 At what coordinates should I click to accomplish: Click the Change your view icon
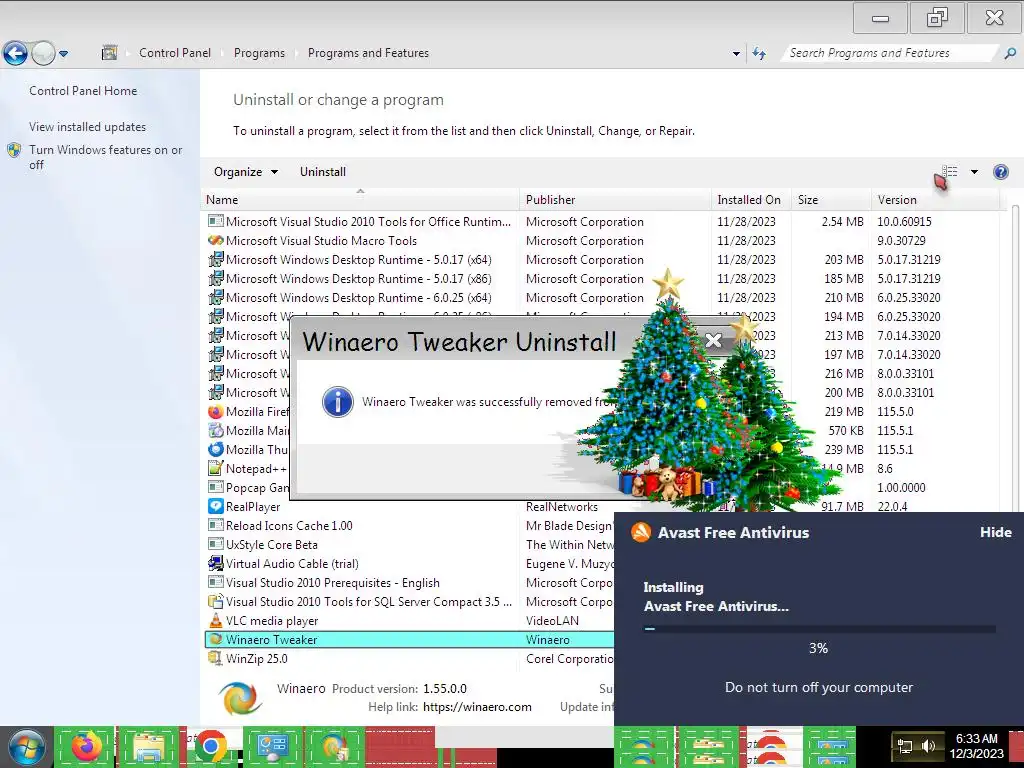click(950, 172)
